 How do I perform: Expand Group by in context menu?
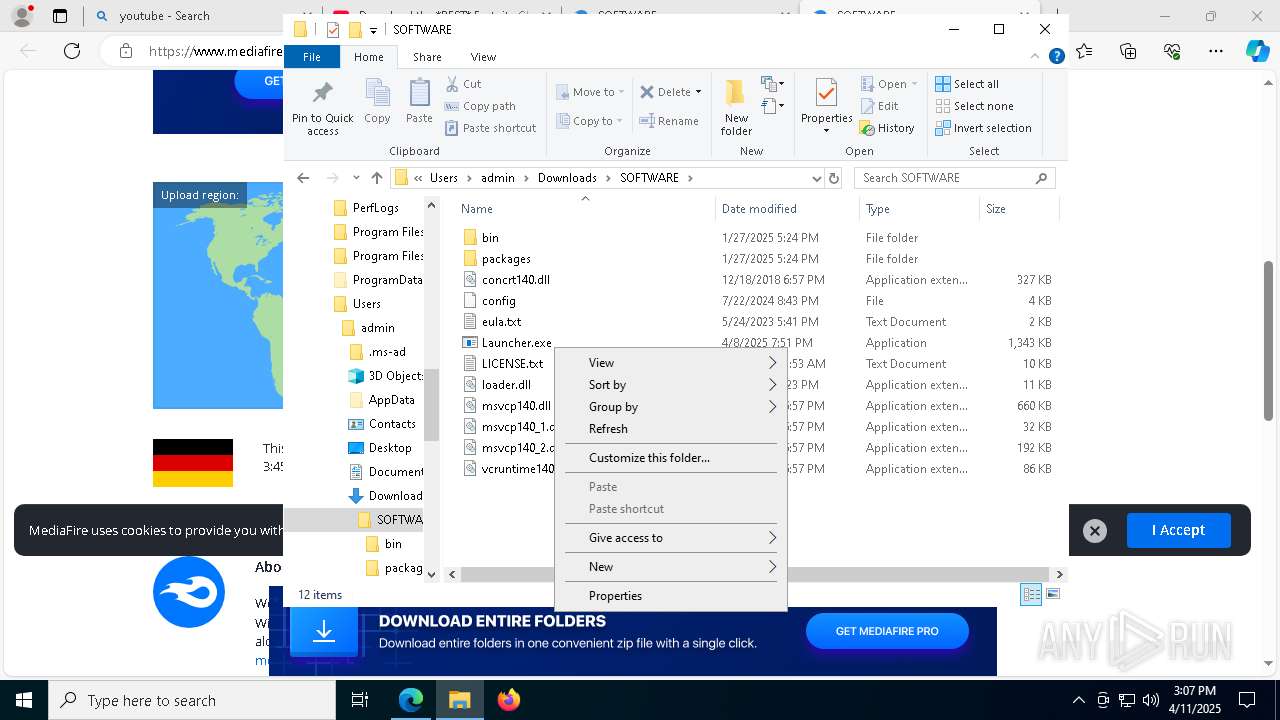coord(671,407)
